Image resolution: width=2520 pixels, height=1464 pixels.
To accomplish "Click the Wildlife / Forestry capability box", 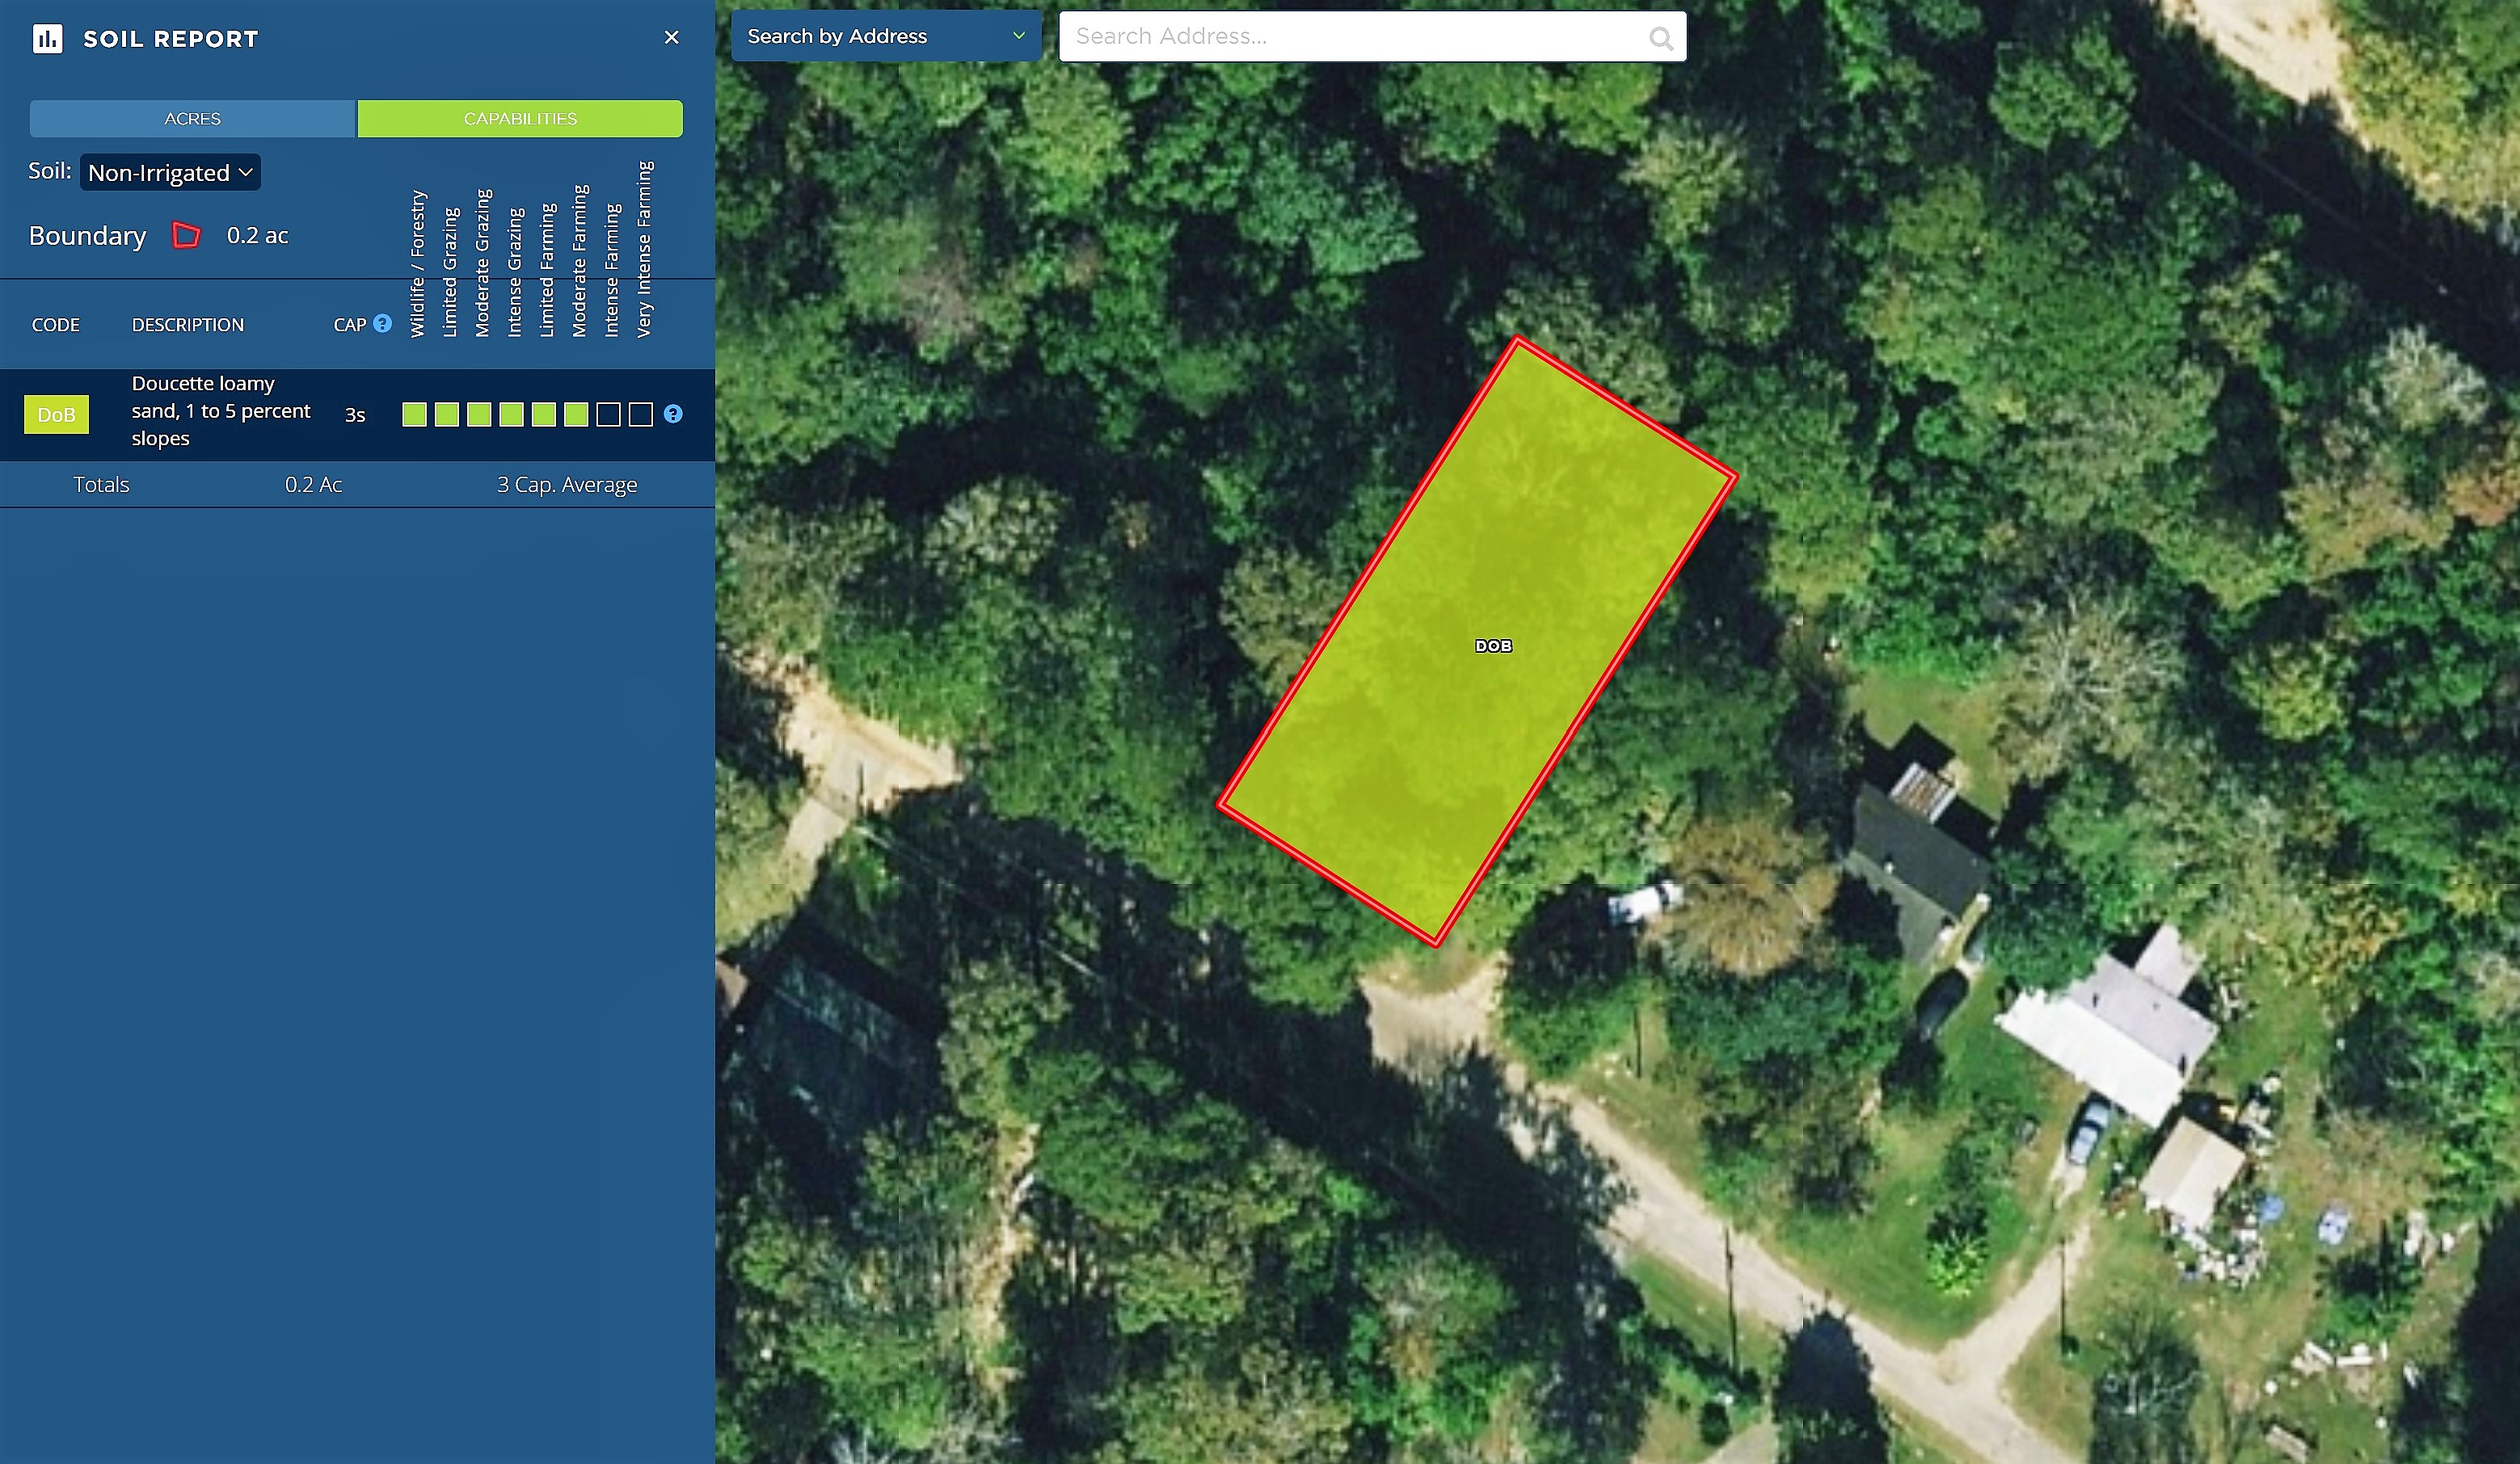I will click(x=415, y=414).
